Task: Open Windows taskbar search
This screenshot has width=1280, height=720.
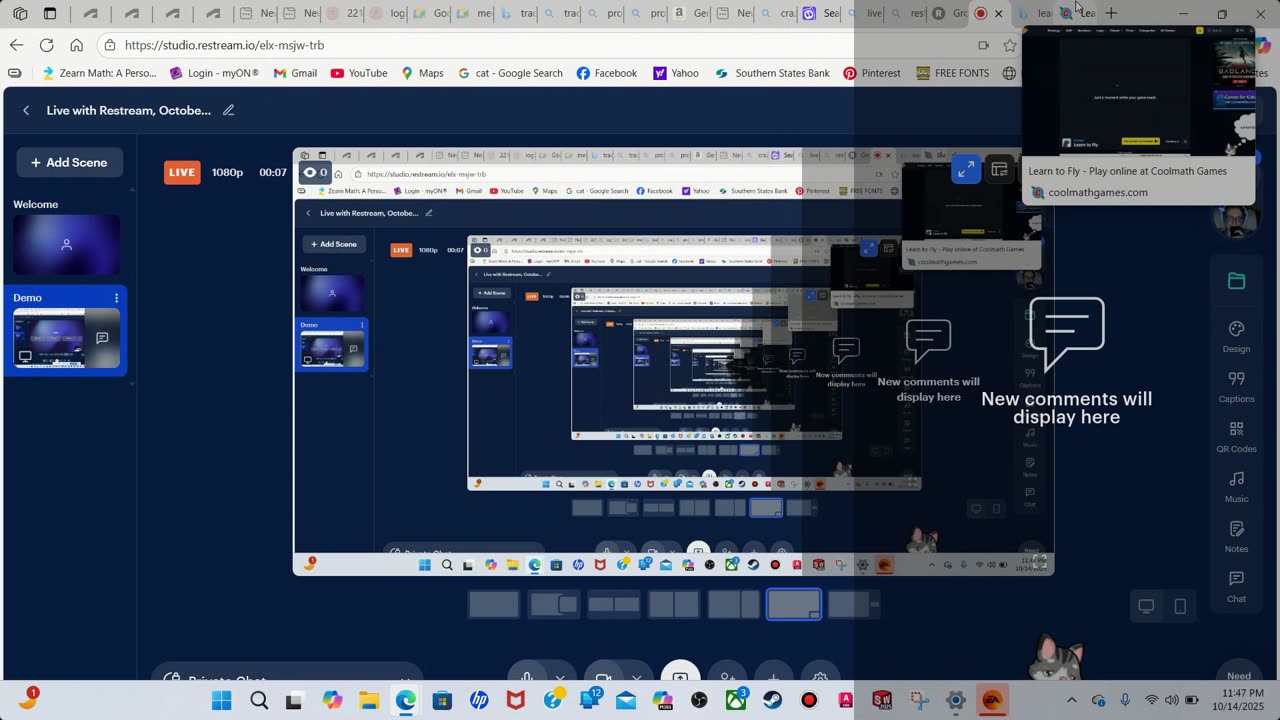Action: tap(259, 700)
